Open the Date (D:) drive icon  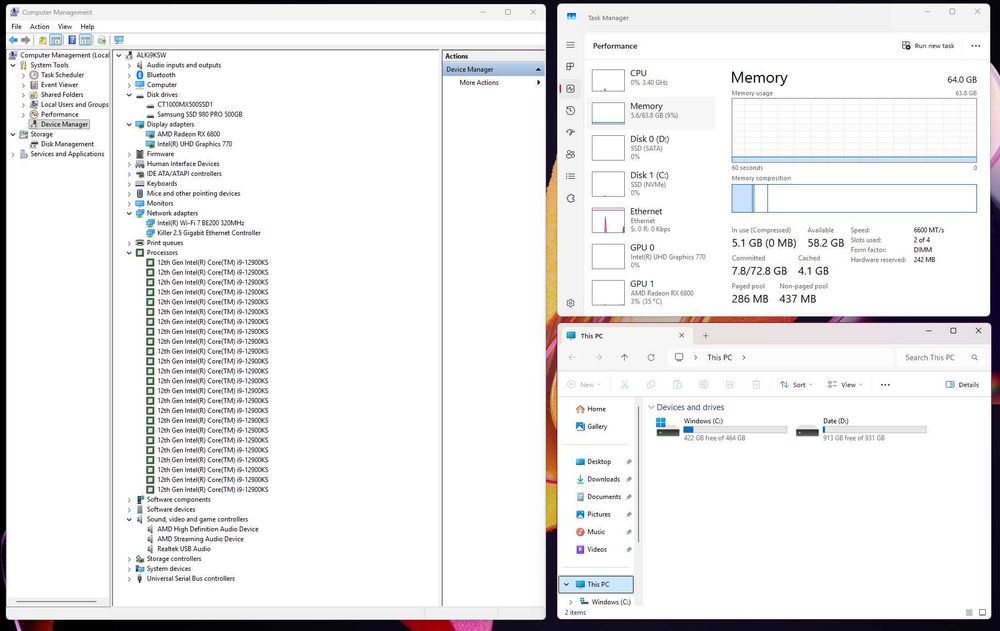(807, 430)
